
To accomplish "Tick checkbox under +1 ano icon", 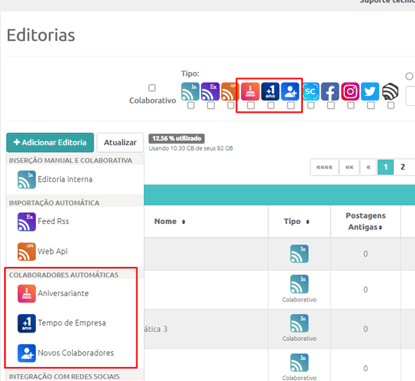I will (x=271, y=105).
